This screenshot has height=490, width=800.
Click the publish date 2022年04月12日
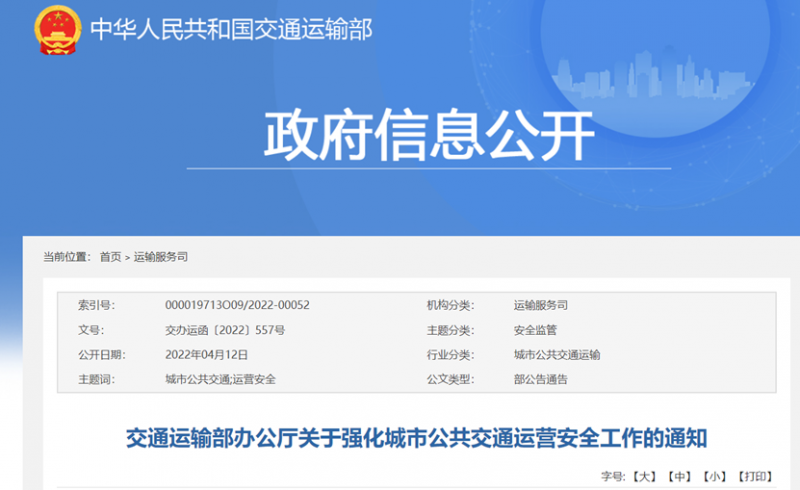coord(206,354)
